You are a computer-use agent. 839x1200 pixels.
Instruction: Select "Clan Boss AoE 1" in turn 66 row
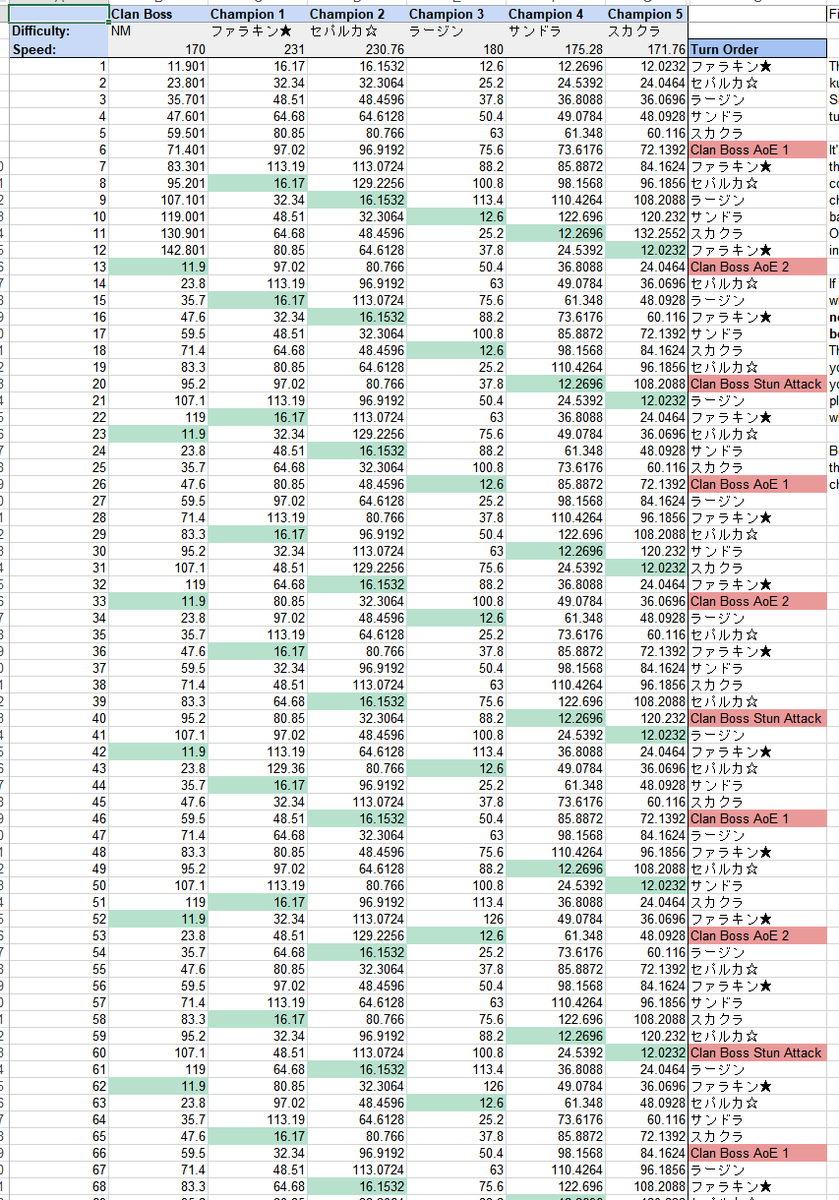coord(757,1153)
